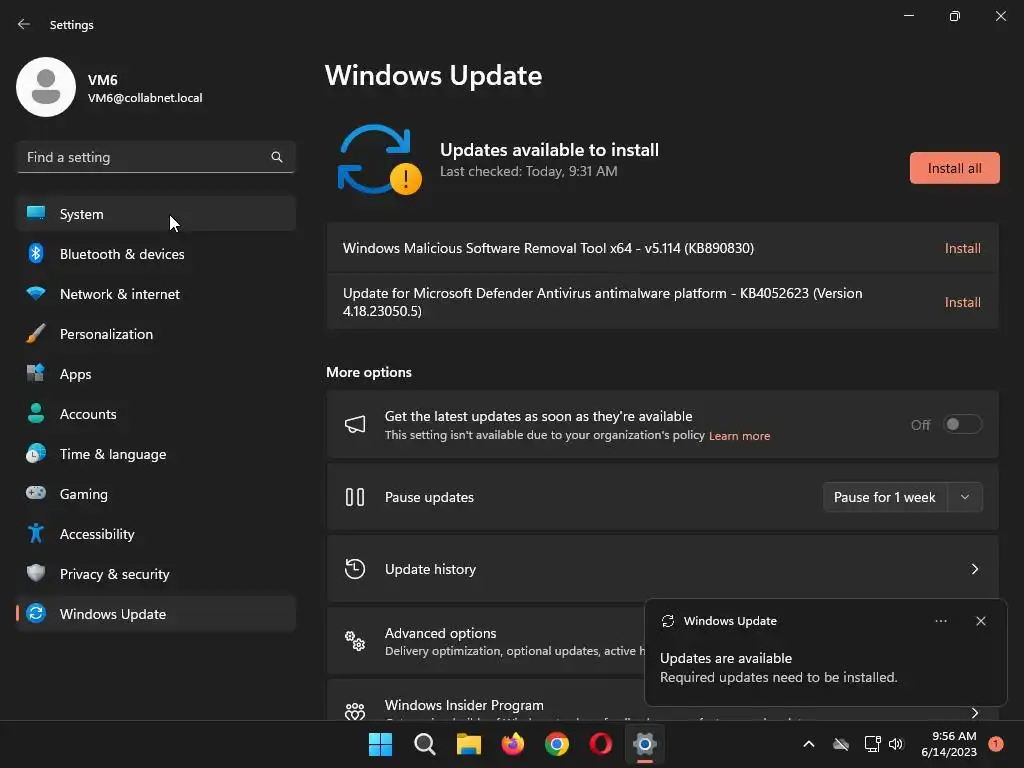1024x768 pixels.
Task: Open Personalization settings
Action: [156, 334]
